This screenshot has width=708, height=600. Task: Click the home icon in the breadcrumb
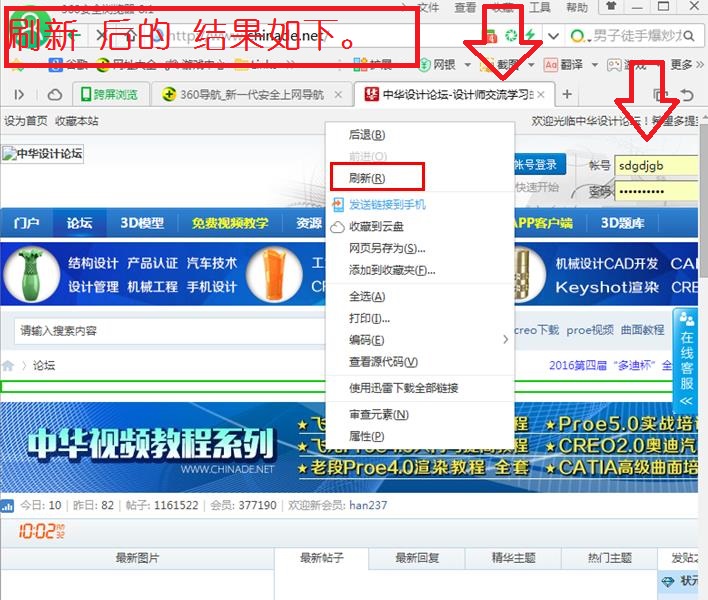(8, 365)
